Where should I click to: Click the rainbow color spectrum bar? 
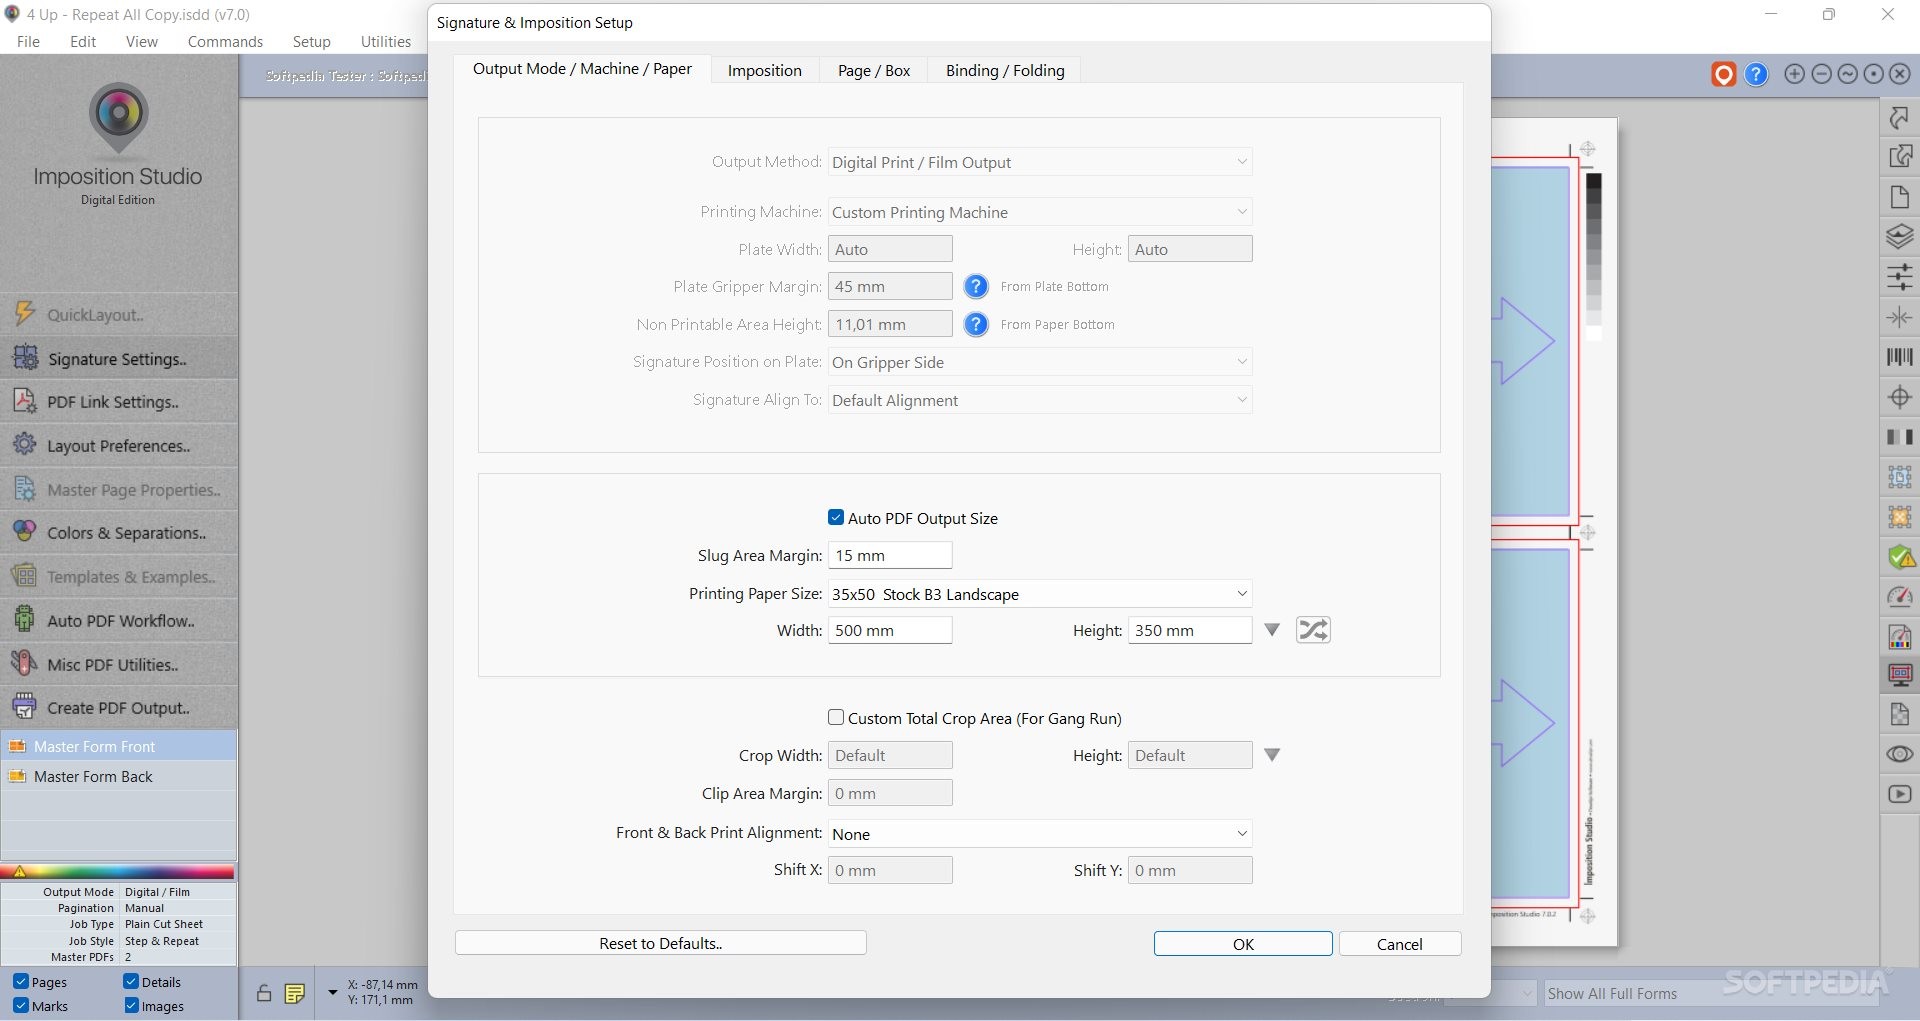[119, 872]
